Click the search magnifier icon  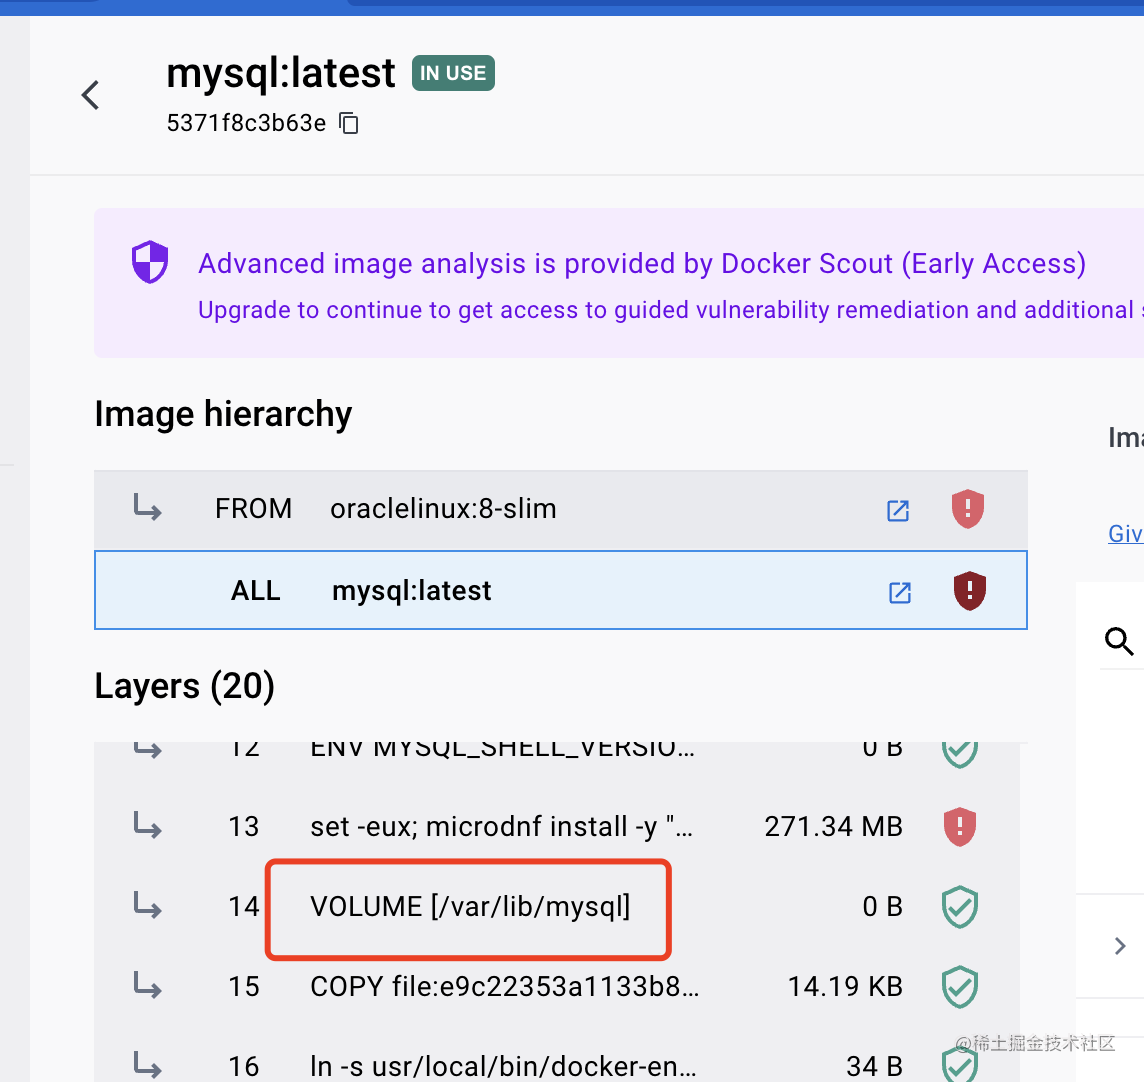(1119, 641)
